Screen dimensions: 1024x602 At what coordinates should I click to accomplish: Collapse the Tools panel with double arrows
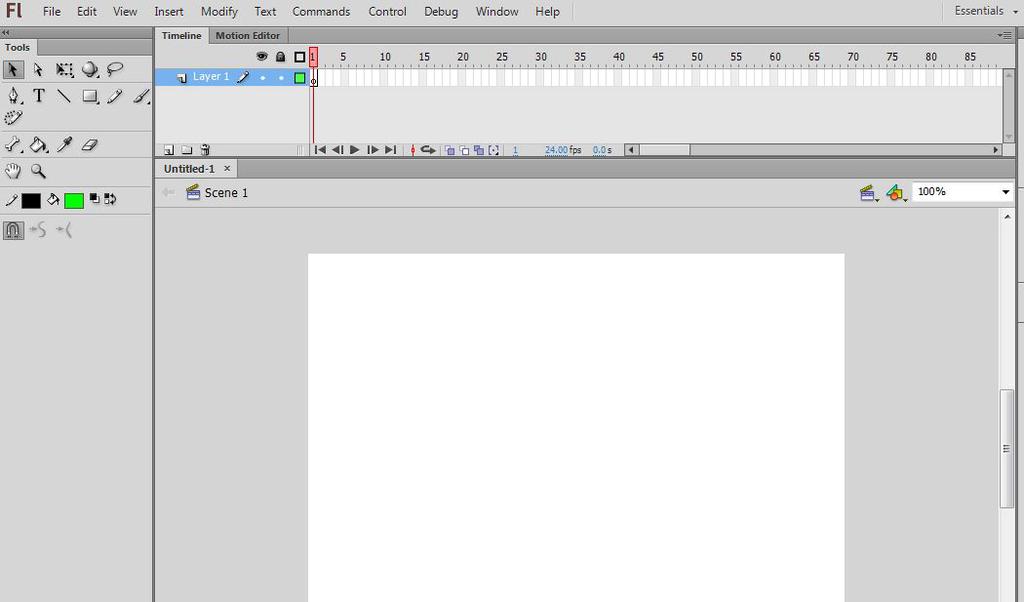coord(5,32)
